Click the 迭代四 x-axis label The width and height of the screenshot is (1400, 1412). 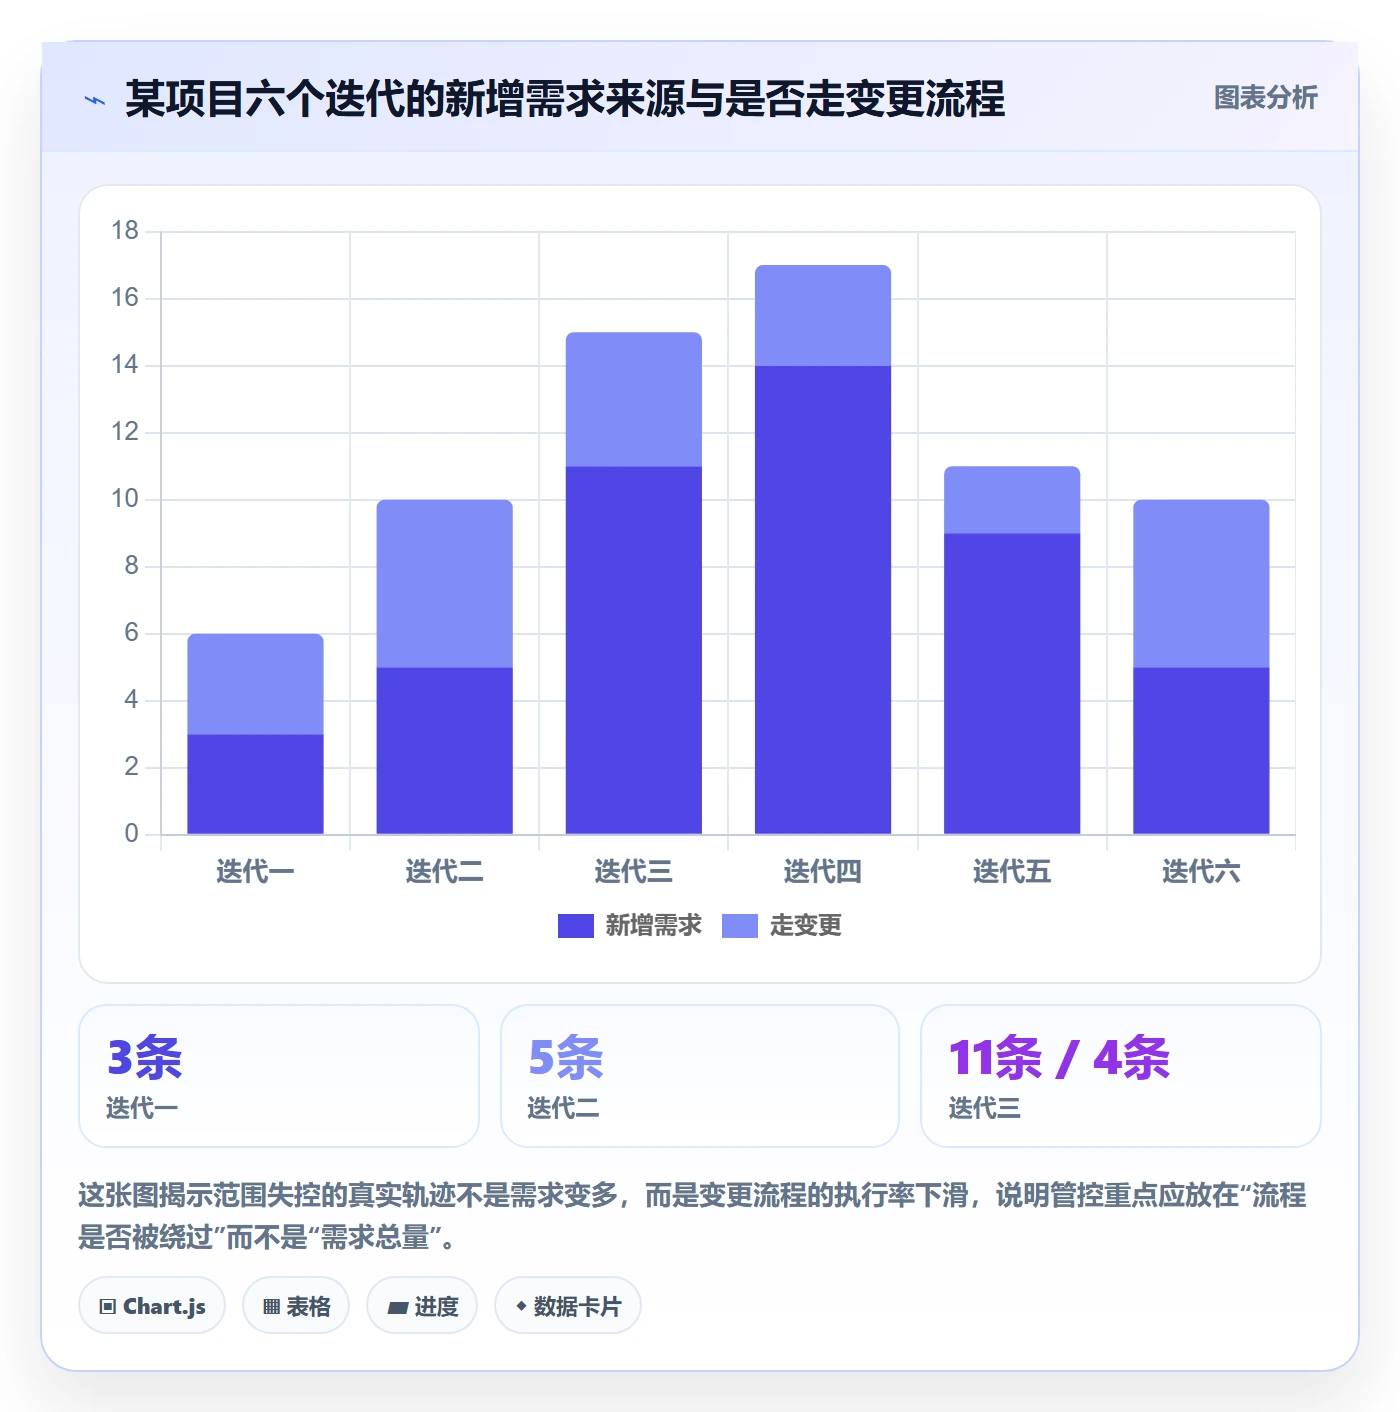coord(823,872)
